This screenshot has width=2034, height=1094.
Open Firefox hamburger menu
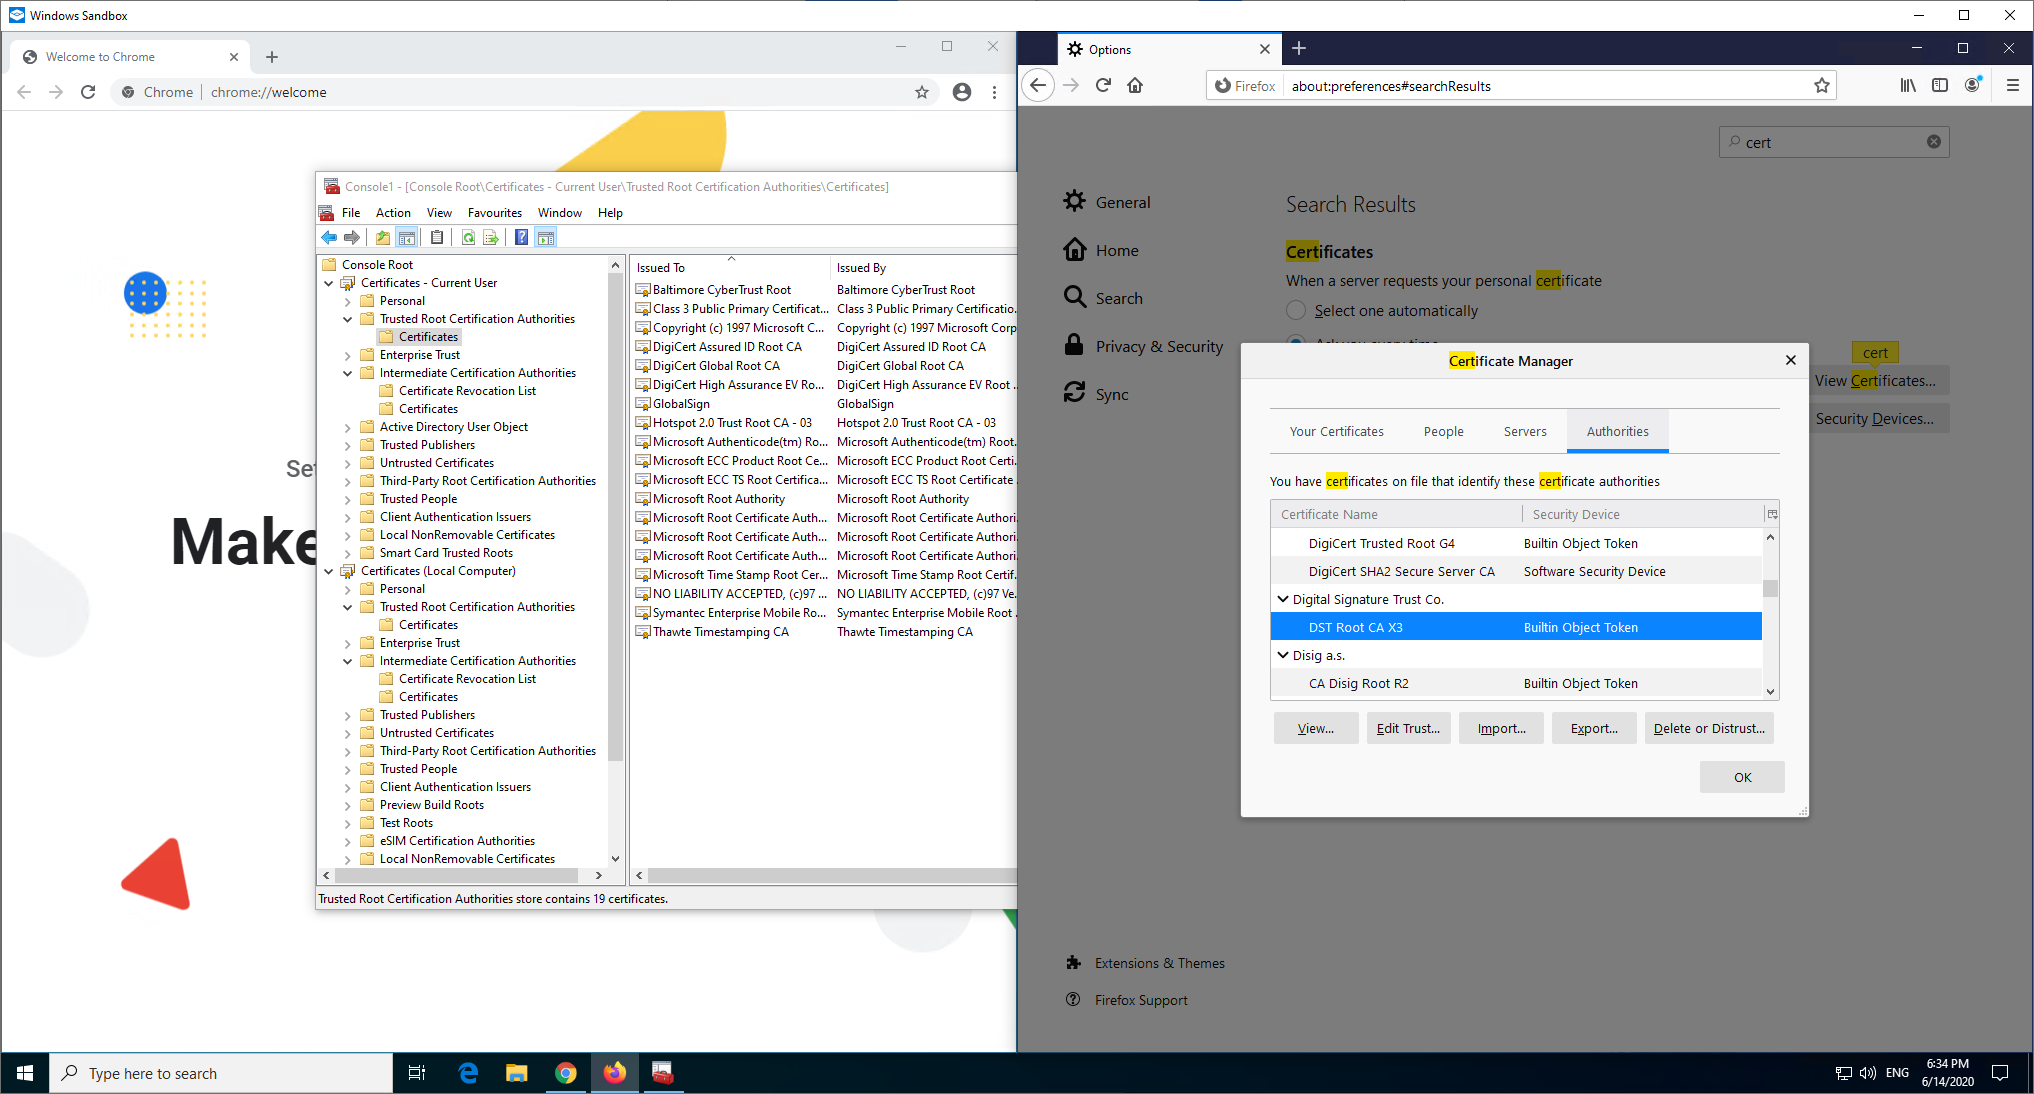click(x=2013, y=86)
